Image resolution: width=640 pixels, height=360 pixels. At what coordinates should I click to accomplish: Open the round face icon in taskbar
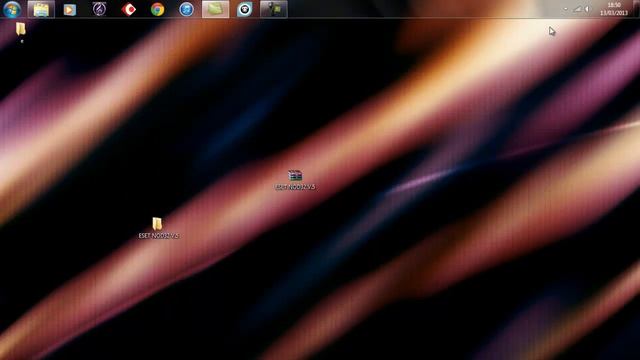244,9
